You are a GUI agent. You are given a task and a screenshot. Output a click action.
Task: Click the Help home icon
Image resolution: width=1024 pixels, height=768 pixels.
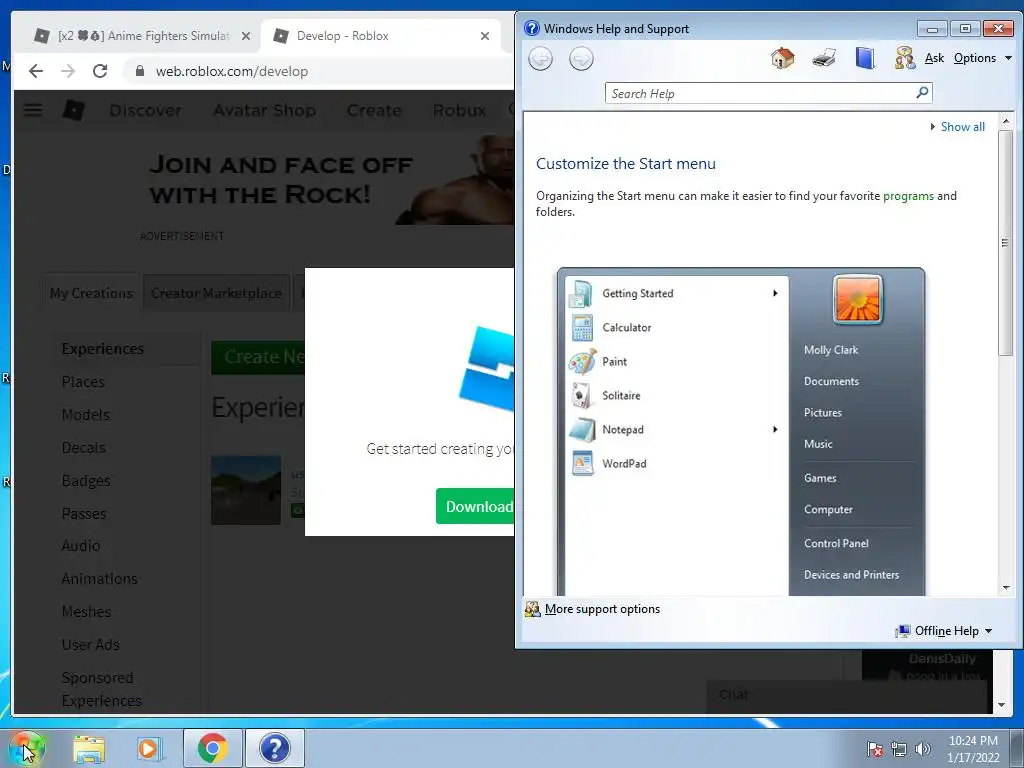point(782,58)
